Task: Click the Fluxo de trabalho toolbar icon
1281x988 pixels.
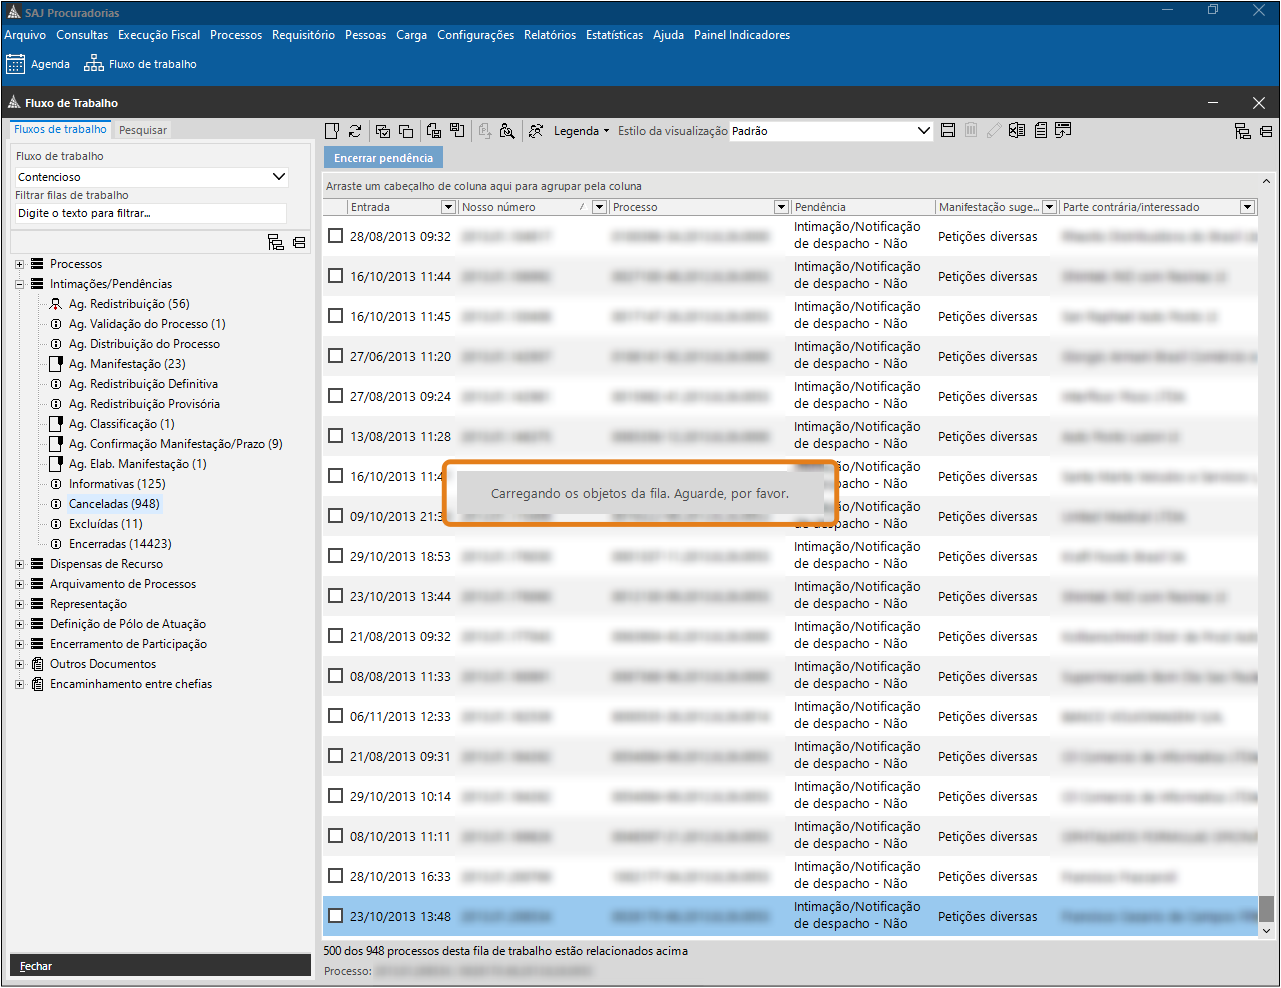Action: coord(93,64)
